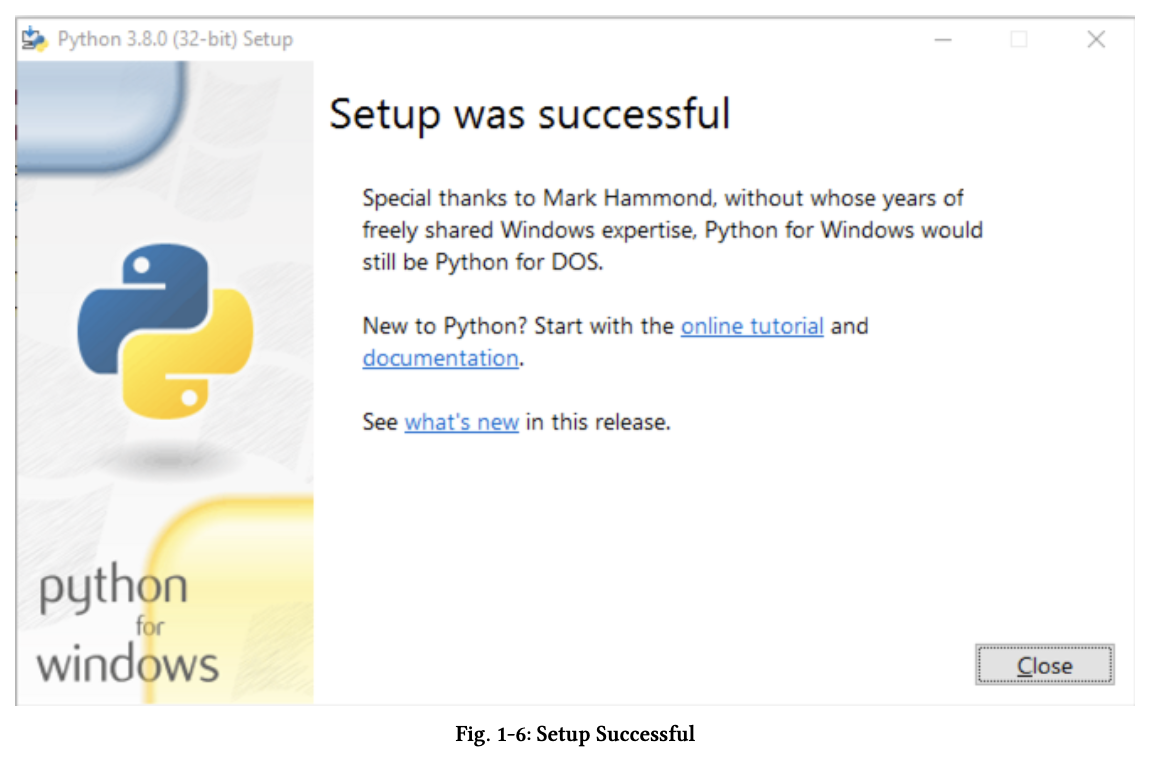Click the Mark Hammond thanks paragraph

click(670, 230)
